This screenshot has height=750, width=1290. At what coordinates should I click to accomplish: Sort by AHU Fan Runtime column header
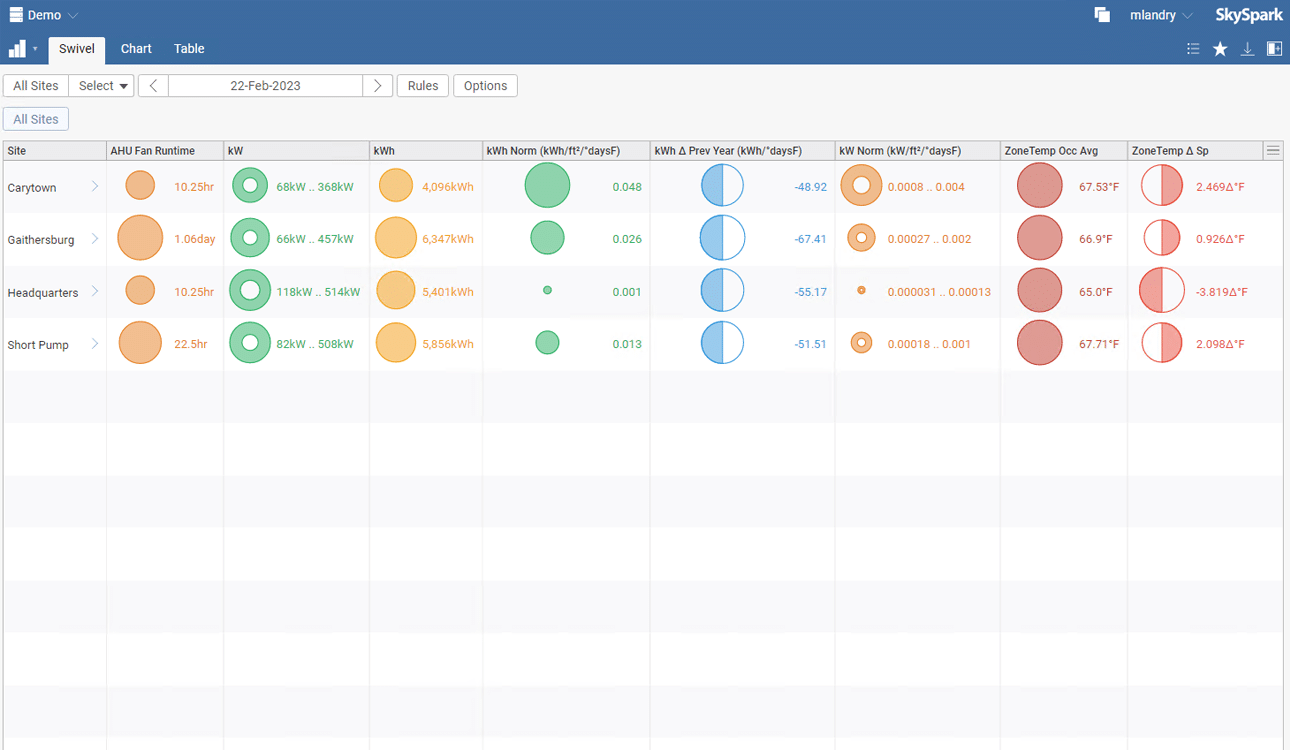(x=165, y=151)
